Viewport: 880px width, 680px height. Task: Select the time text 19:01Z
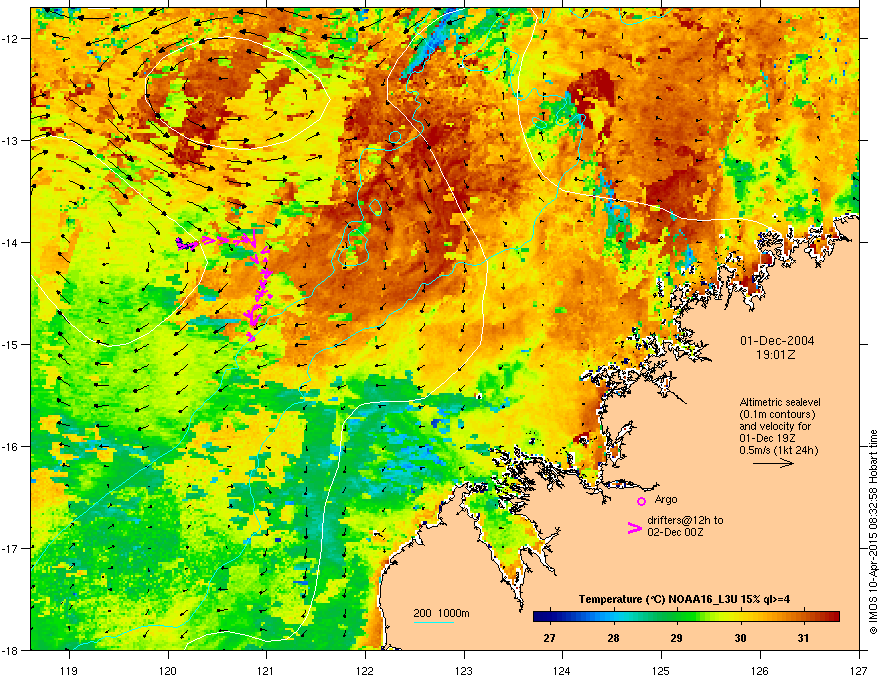(x=776, y=355)
